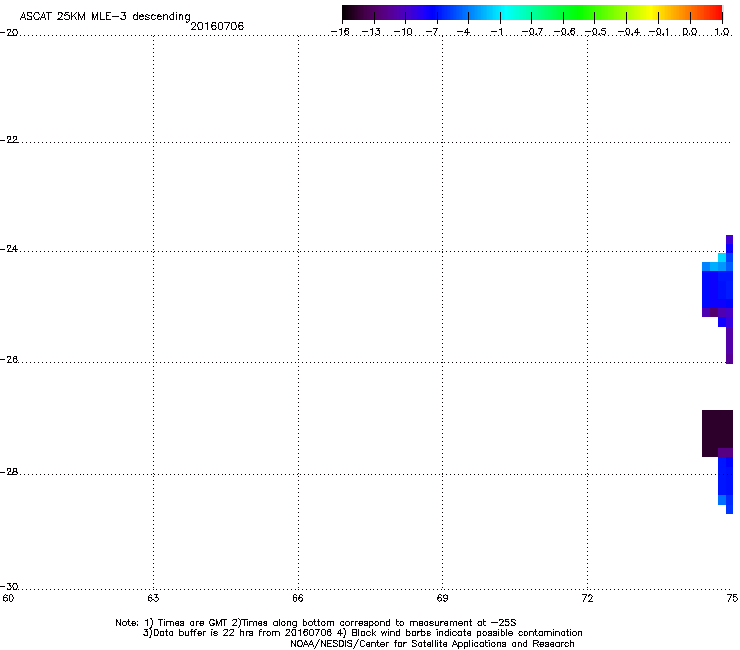
Task: Click the big blue data block near latitude -25
Action: [x=717, y=289]
